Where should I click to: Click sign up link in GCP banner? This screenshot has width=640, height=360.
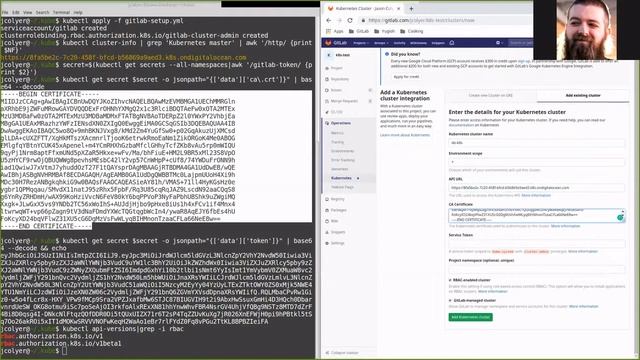(524, 61)
